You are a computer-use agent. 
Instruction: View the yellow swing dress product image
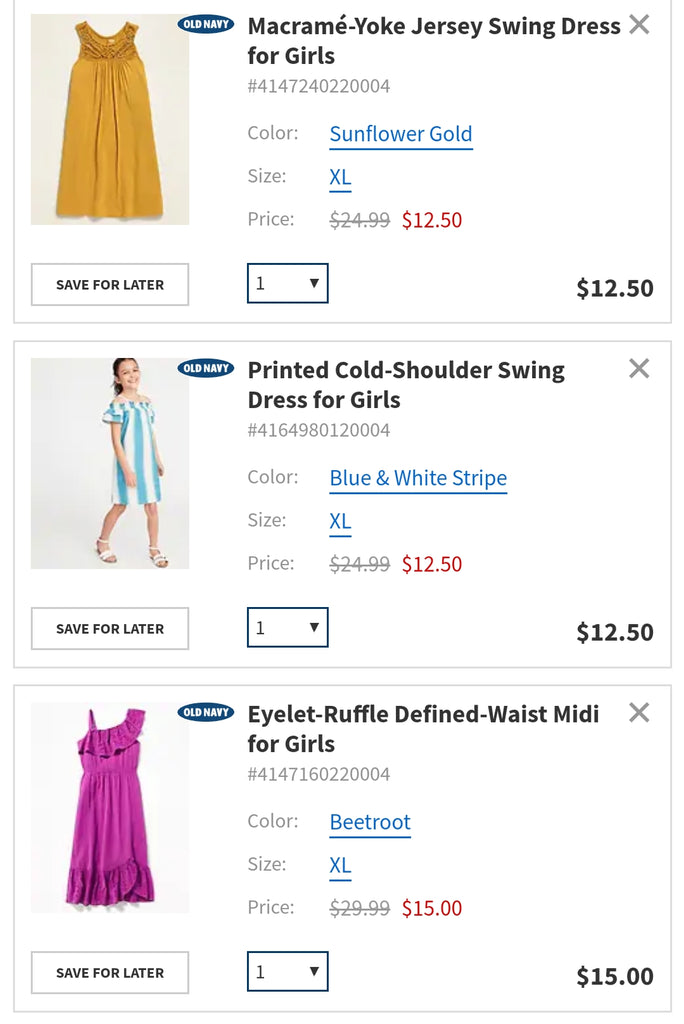tap(110, 120)
